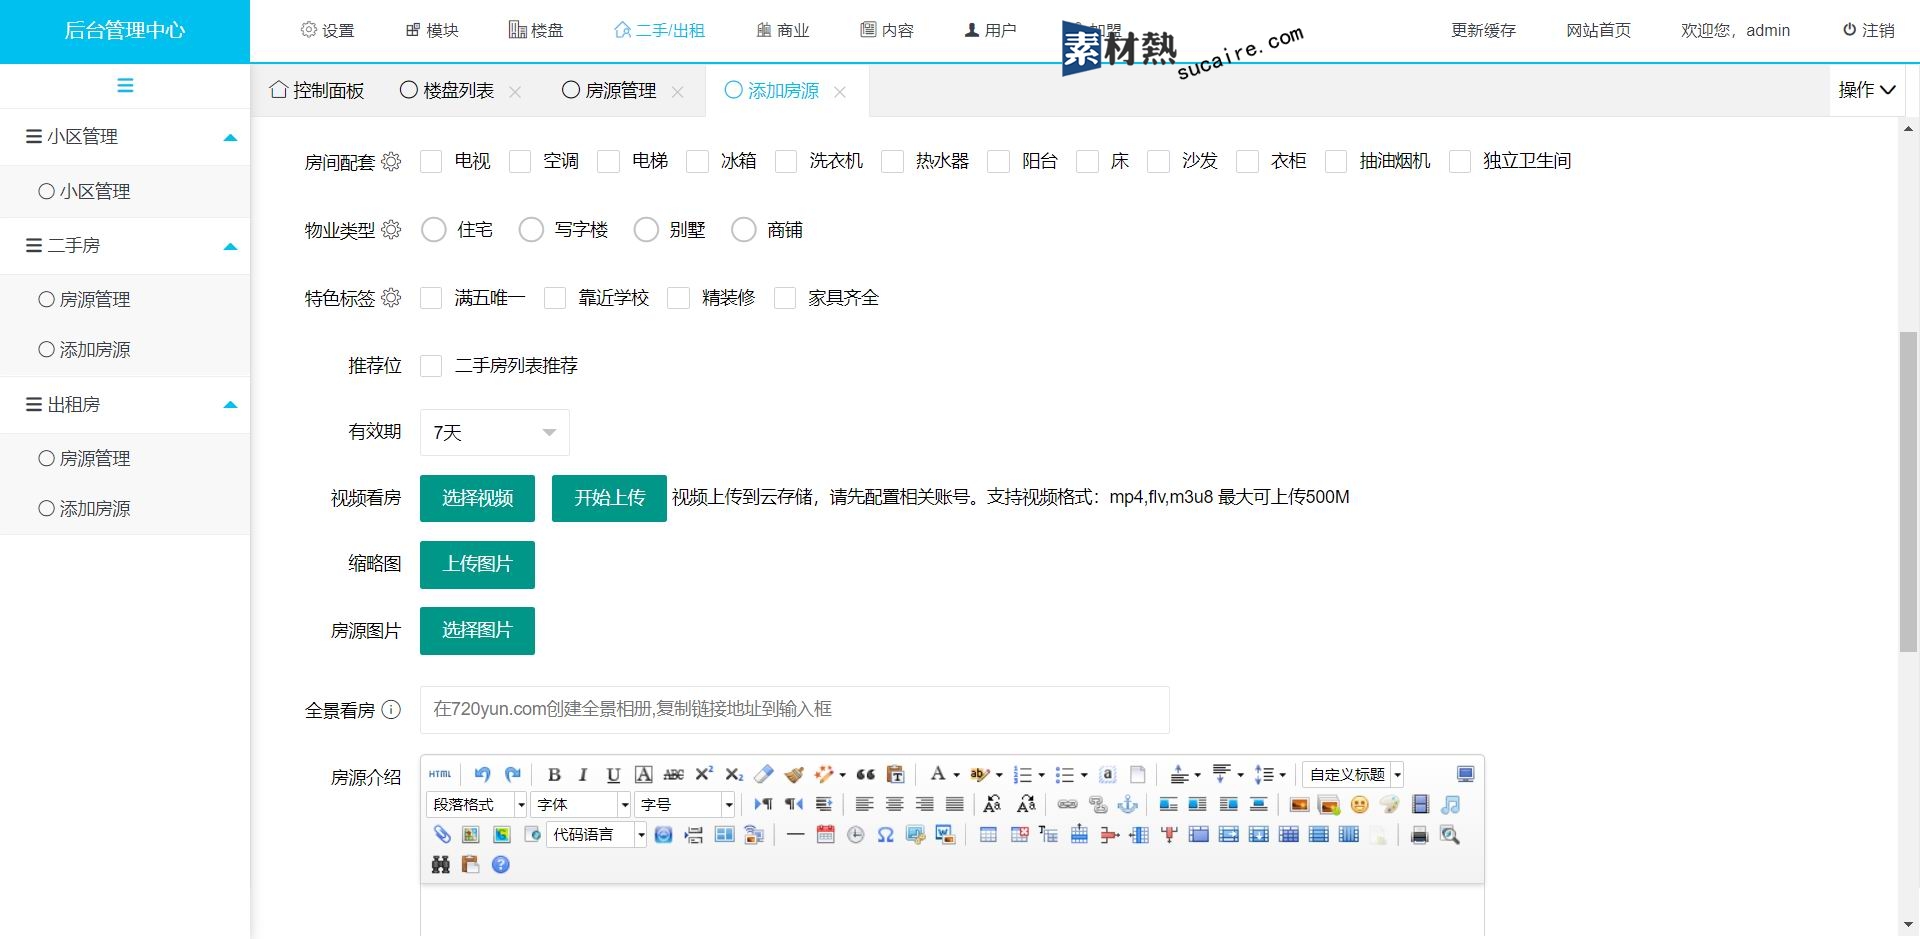The height and width of the screenshot is (939, 1920).
Task: Insert an emoticon in editor
Action: [x=1359, y=805]
